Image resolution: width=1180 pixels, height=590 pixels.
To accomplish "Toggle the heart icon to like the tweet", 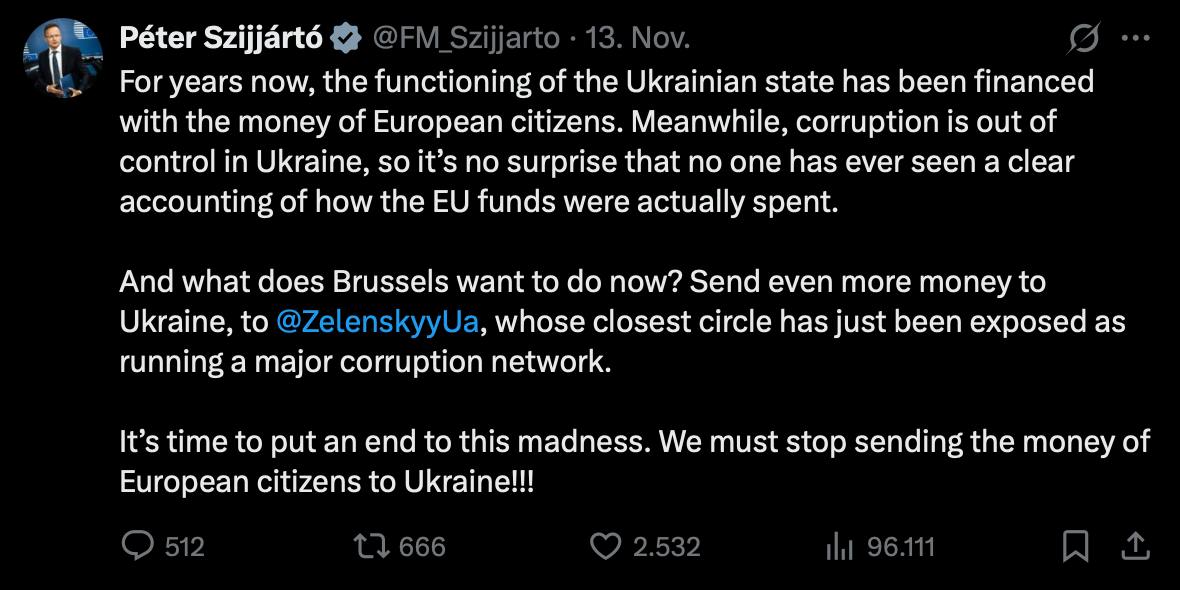I will tap(605, 546).
